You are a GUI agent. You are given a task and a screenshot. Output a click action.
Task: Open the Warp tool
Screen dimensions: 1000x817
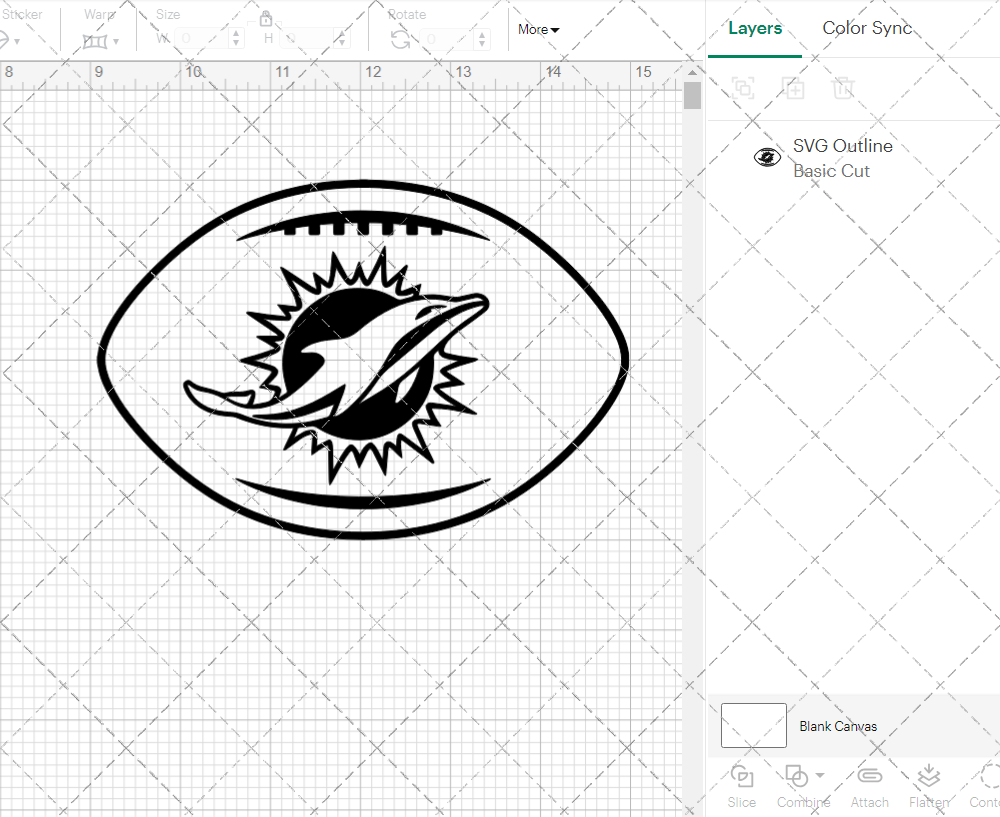pyautogui.click(x=95, y=41)
